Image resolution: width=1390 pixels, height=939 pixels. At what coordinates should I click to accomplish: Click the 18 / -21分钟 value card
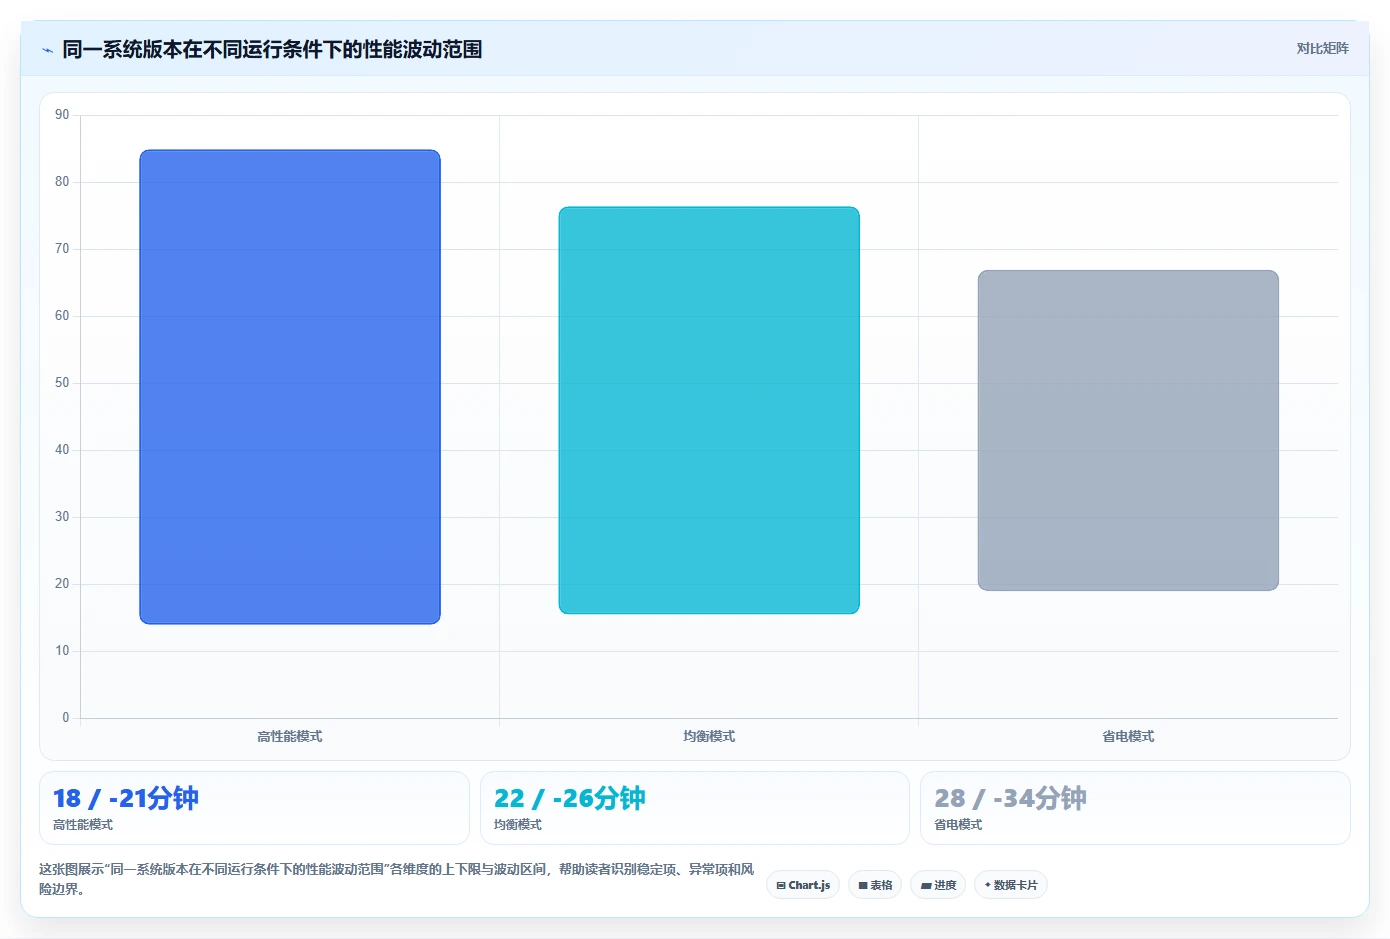point(254,808)
